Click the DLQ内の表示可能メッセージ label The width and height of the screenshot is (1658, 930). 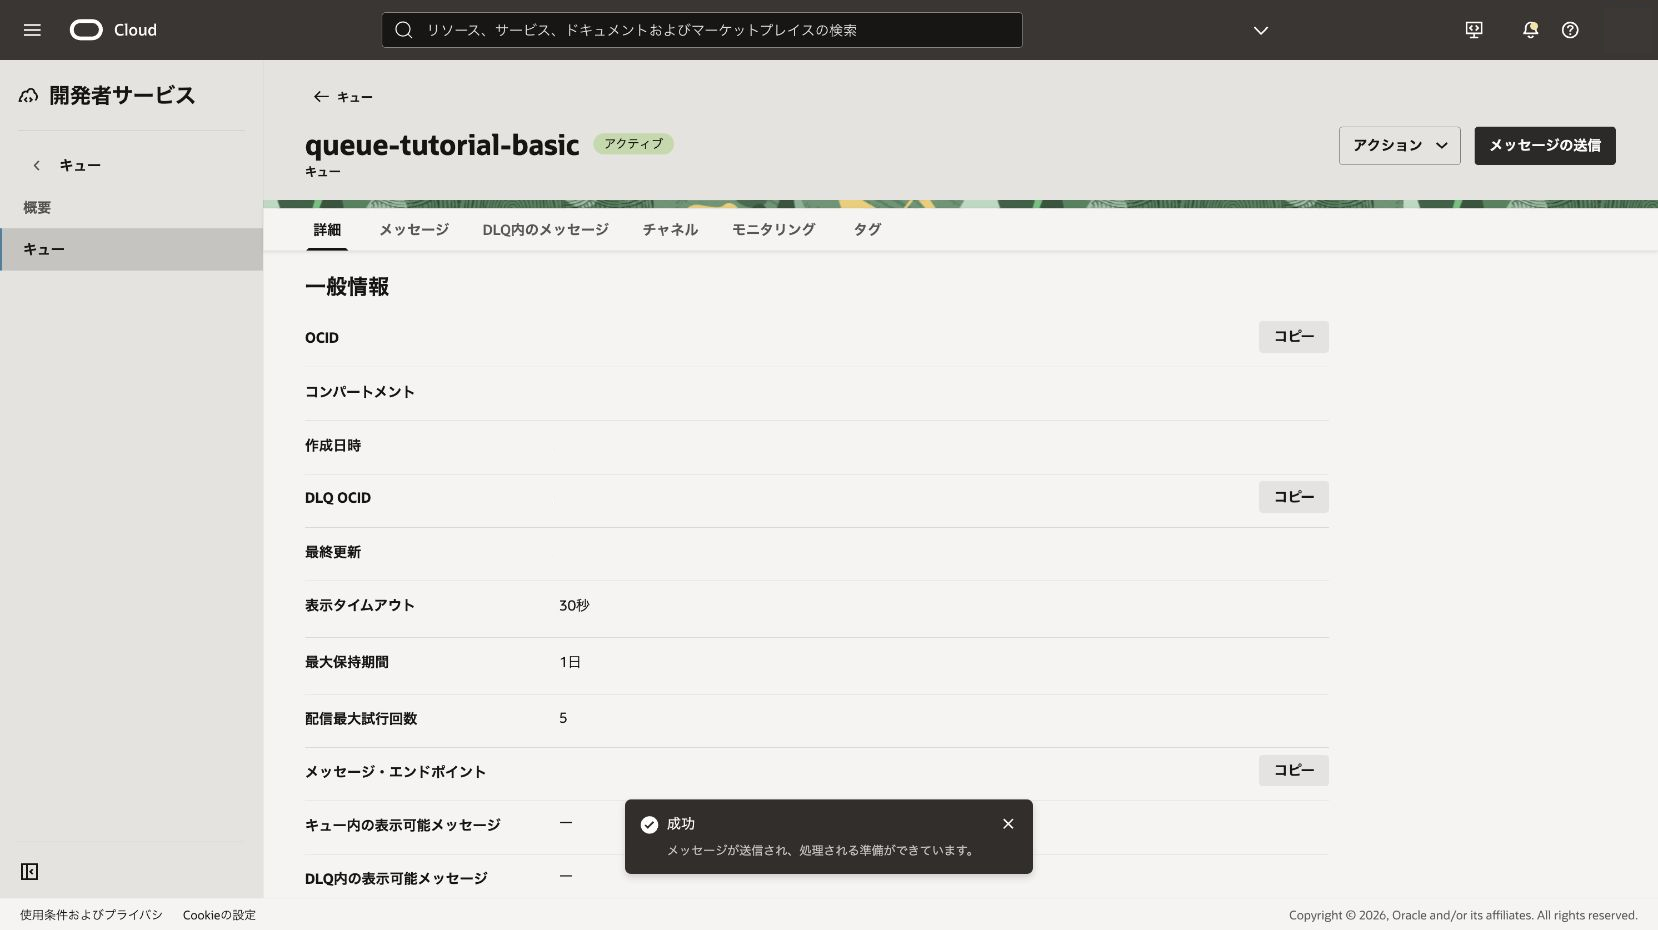click(396, 879)
